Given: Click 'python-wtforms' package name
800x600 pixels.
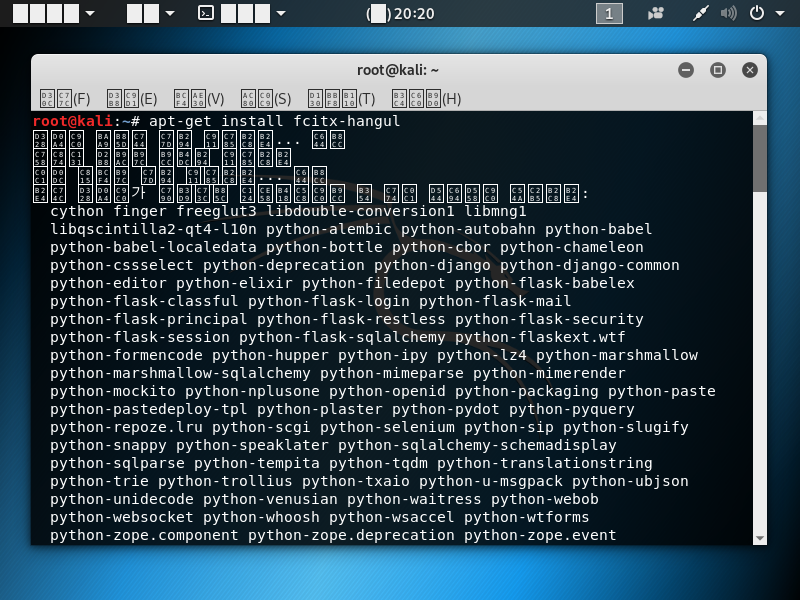Looking at the screenshot, I should (x=527, y=517).
